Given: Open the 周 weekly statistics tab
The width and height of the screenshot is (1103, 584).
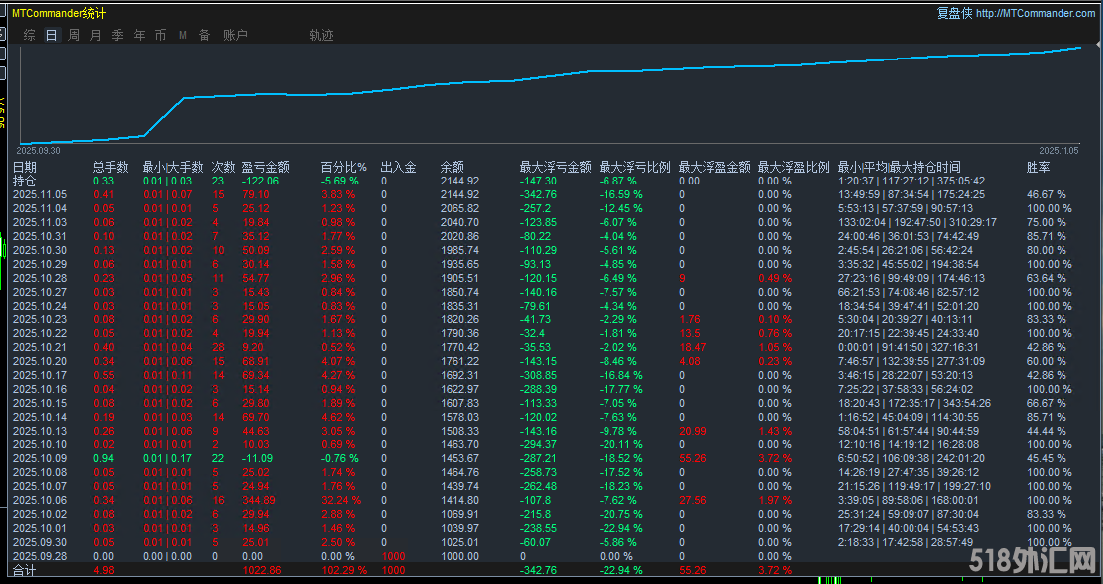Looking at the screenshot, I should tap(74, 35).
